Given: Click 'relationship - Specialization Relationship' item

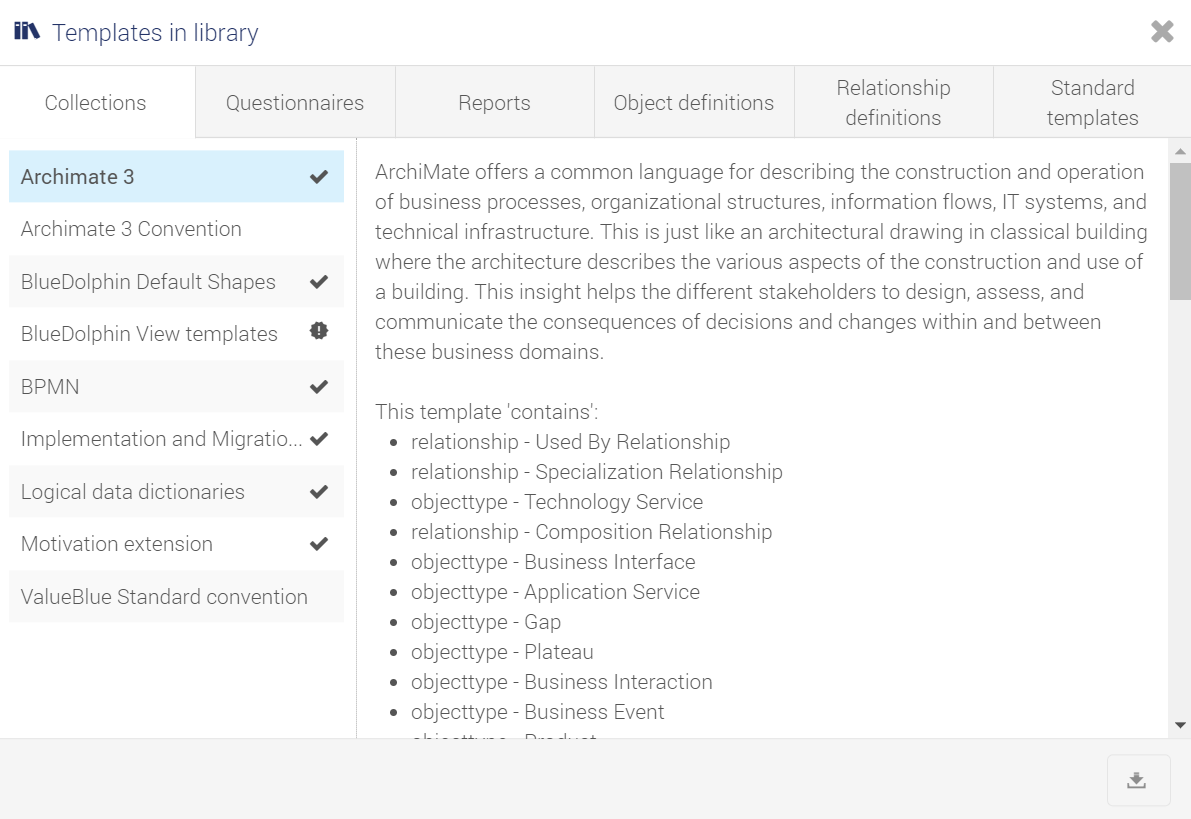Looking at the screenshot, I should (x=597, y=472).
